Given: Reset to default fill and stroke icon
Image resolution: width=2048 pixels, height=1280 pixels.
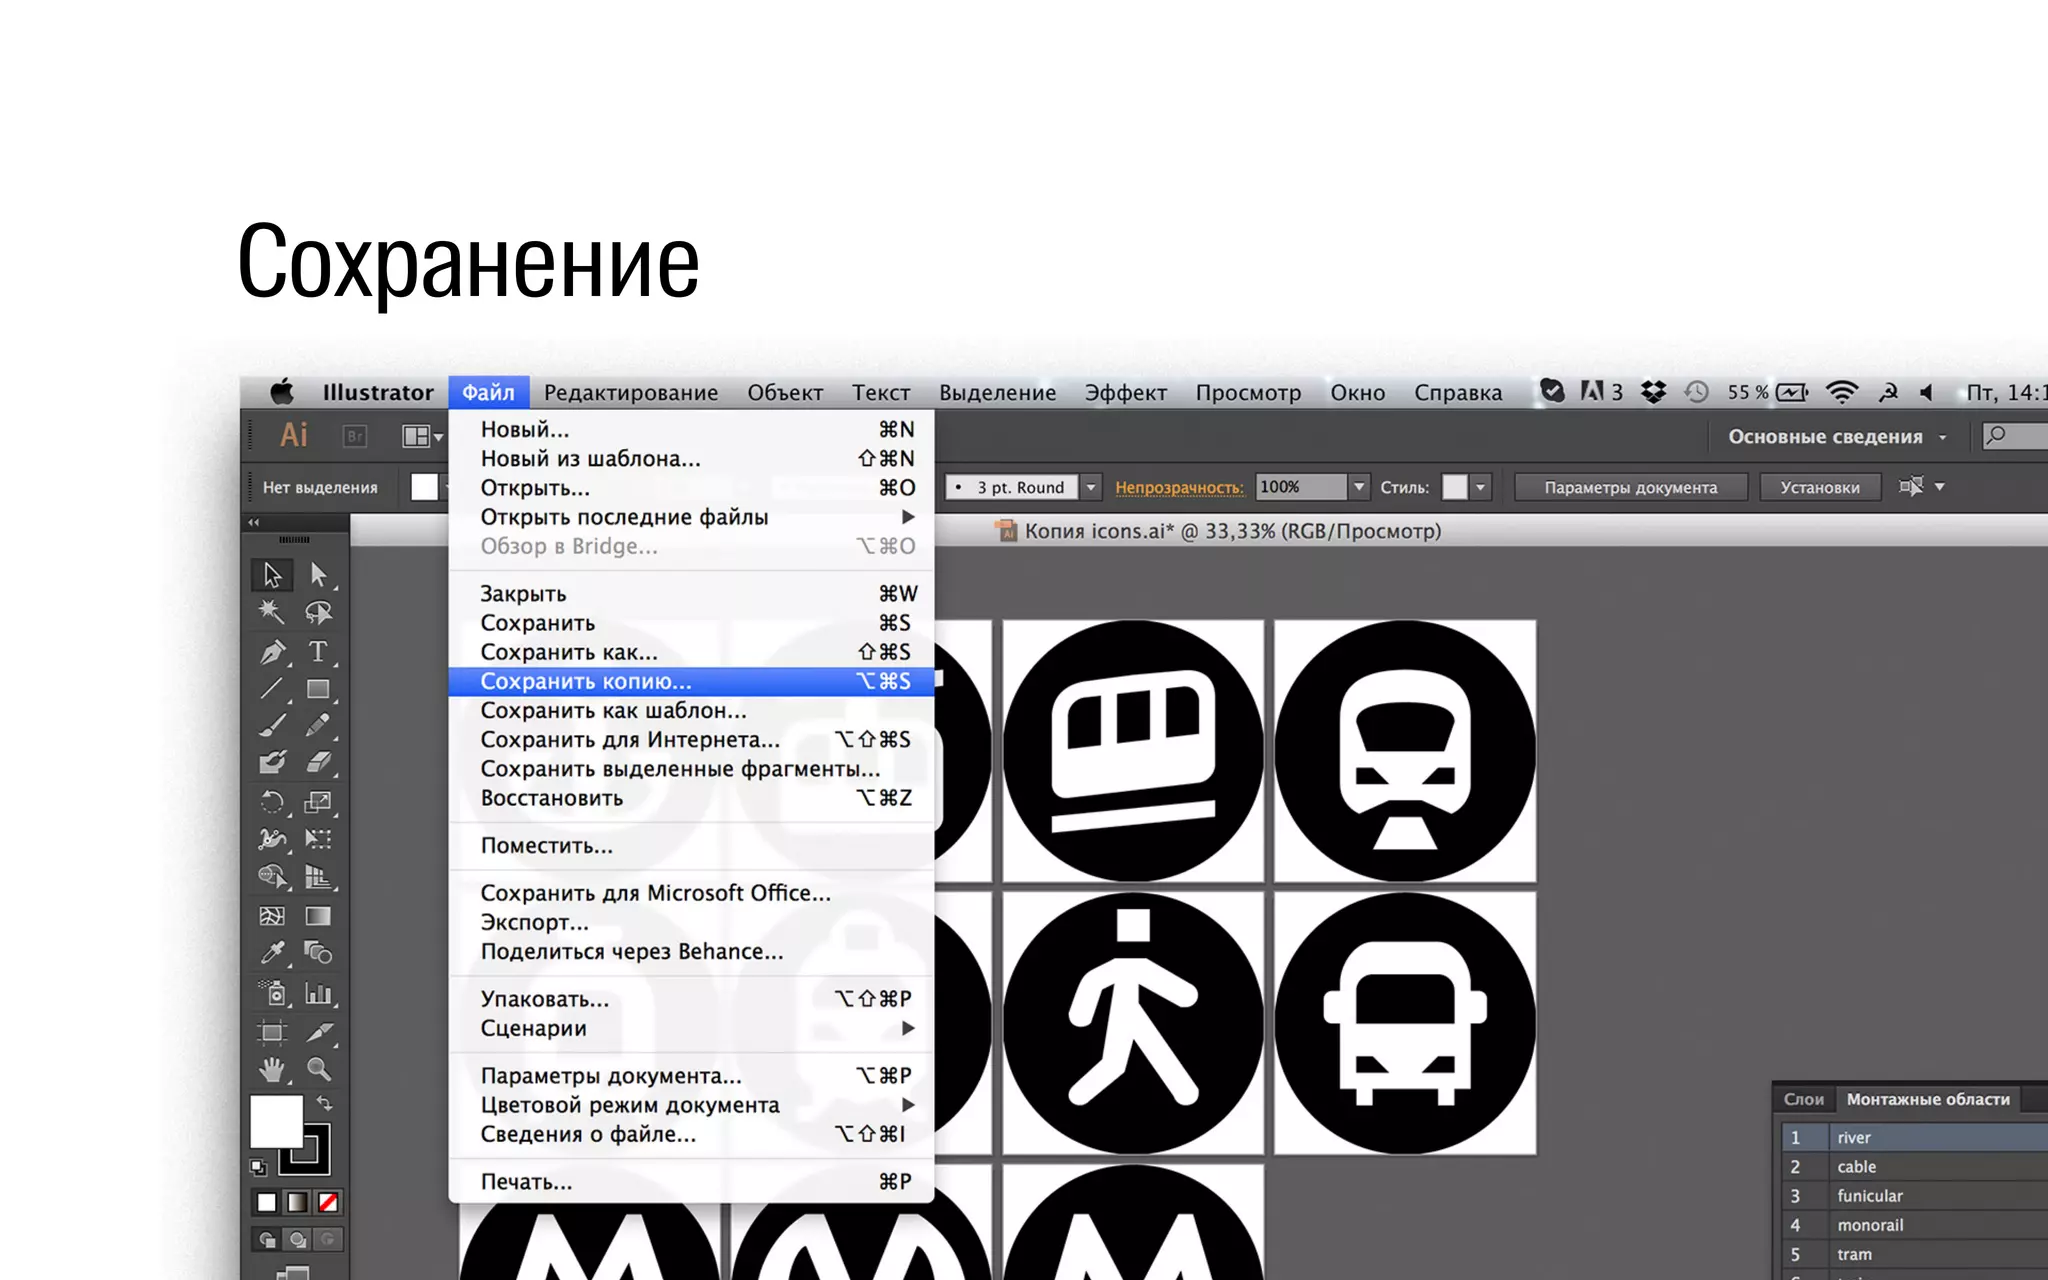Looking at the screenshot, I should (259, 1167).
